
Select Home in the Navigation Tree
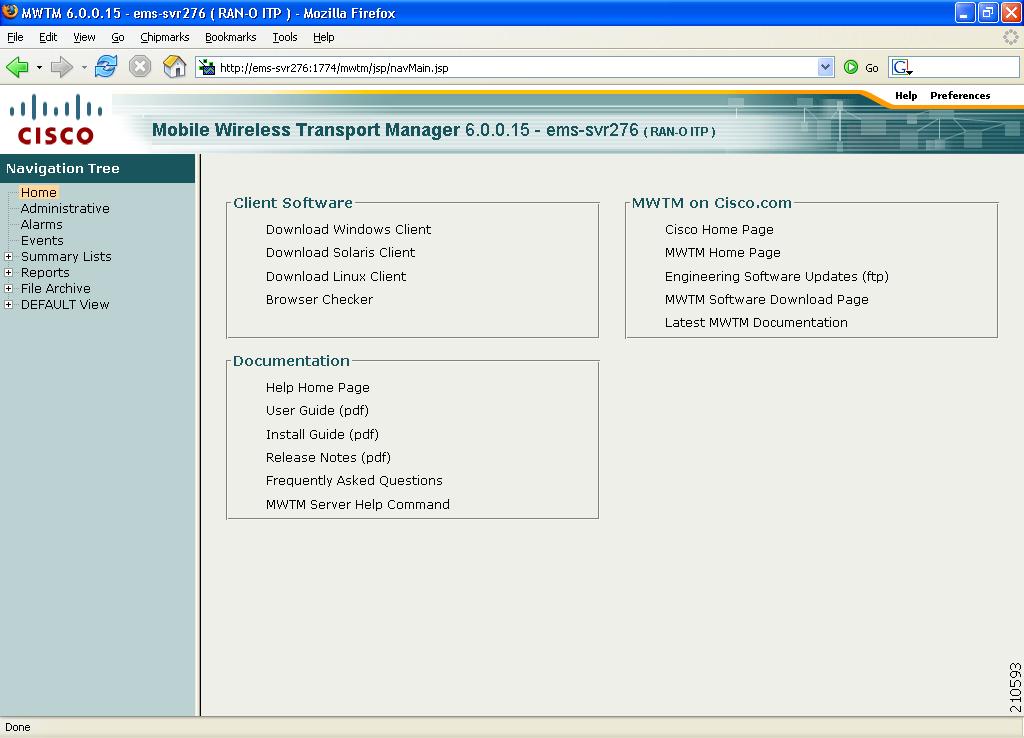click(x=39, y=193)
